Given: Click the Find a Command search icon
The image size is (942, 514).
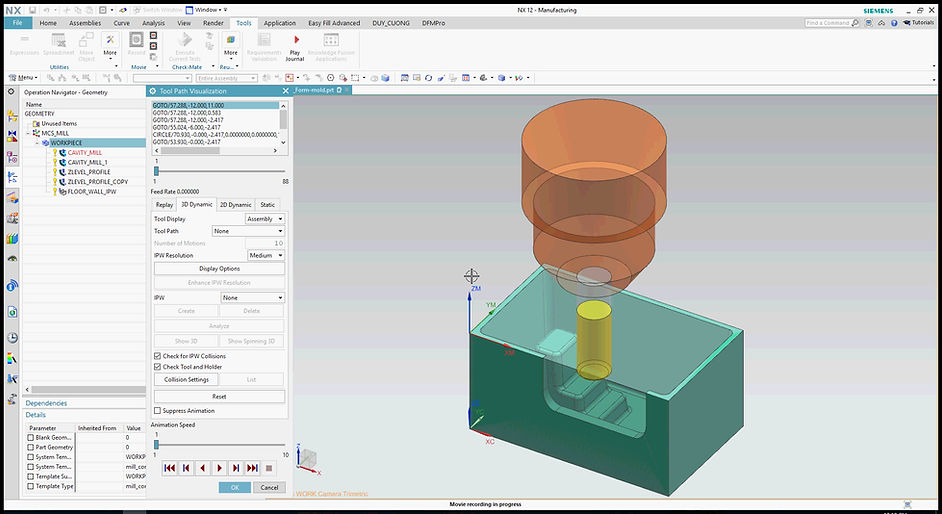Looking at the screenshot, I should point(855,23).
